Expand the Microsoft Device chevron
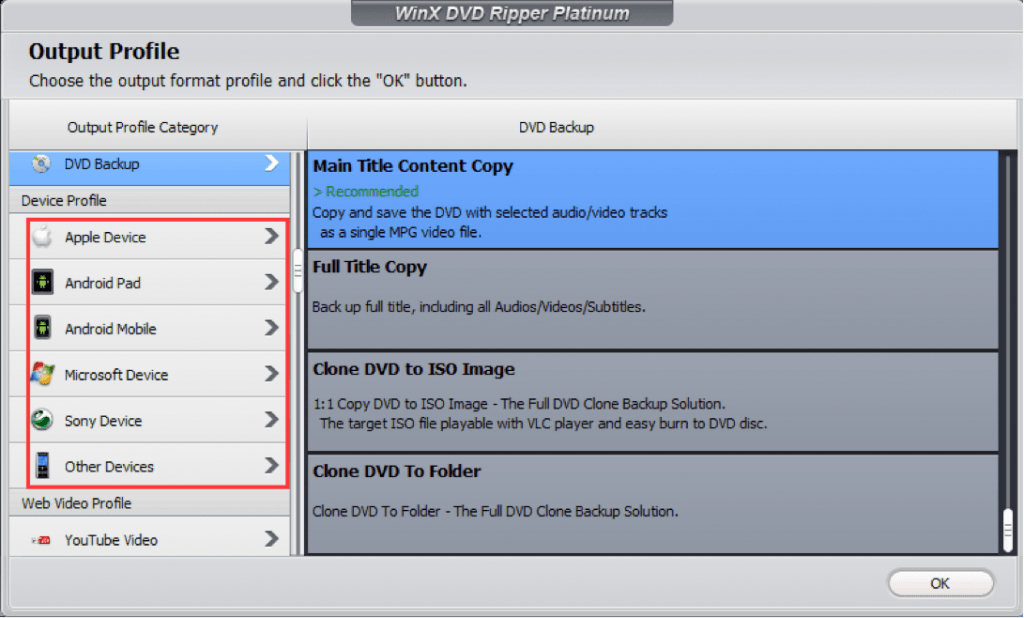This screenshot has height=618, width=1024. 272,374
